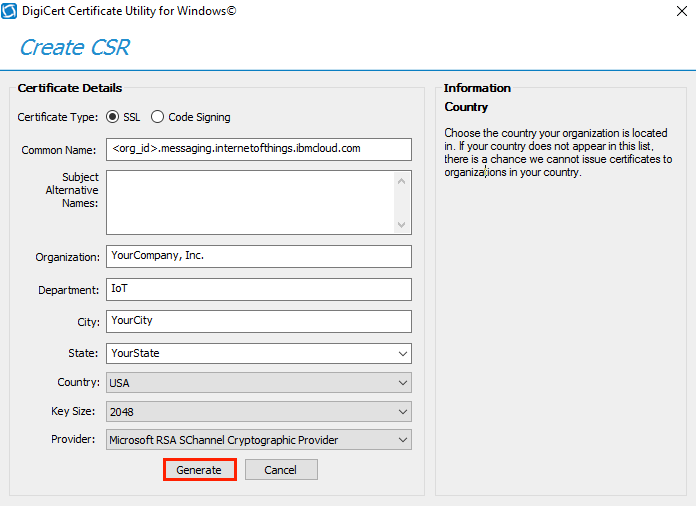Click the DigiCert app icon in title bar
The height and width of the screenshot is (506, 696).
[x=9, y=11]
